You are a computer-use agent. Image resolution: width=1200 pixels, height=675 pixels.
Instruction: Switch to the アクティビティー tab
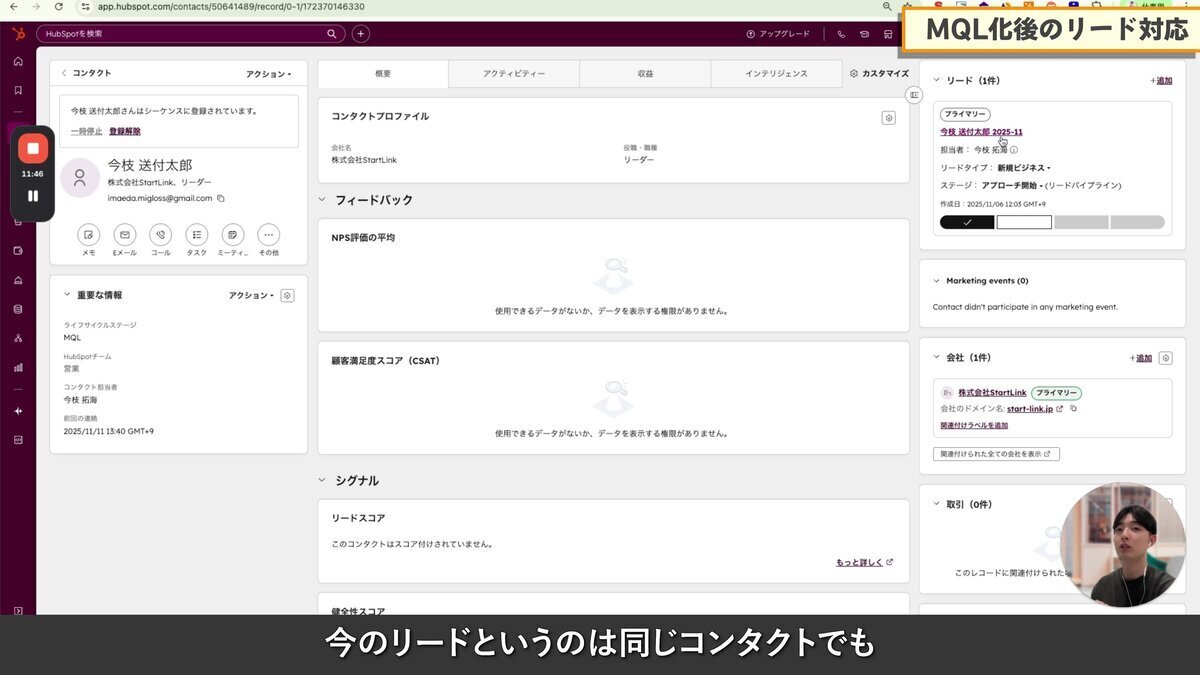[516, 72]
